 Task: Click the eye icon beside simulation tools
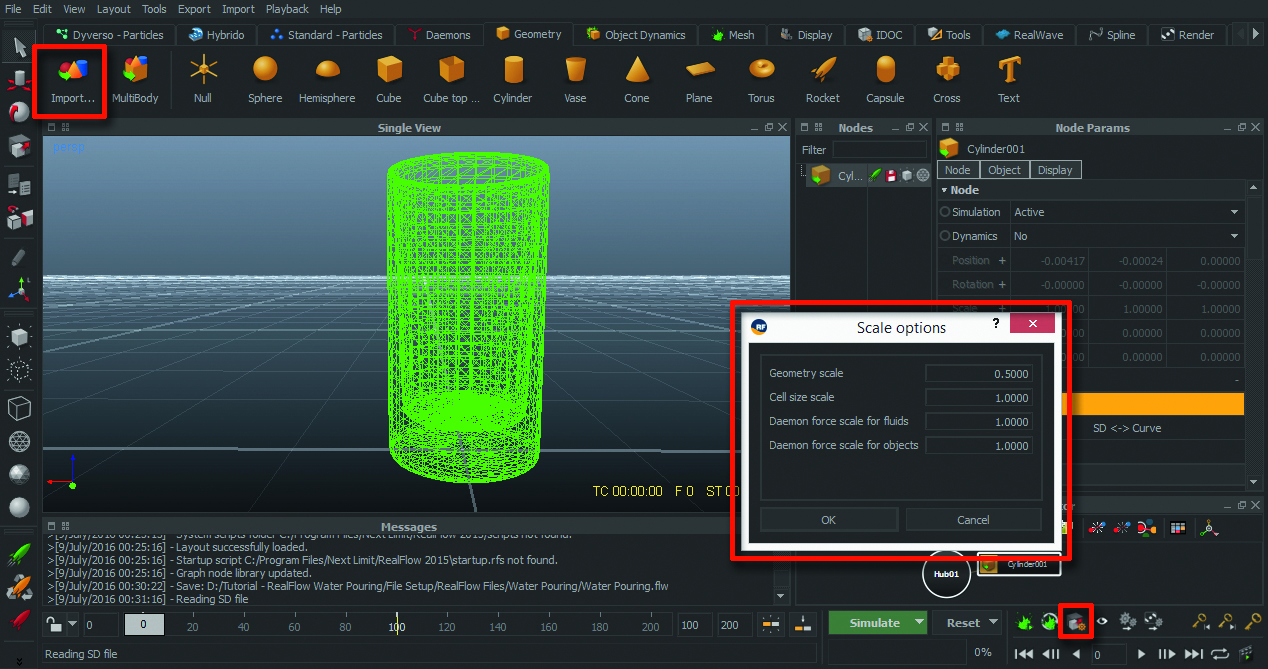pyautogui.click(x=1101, y=622)
